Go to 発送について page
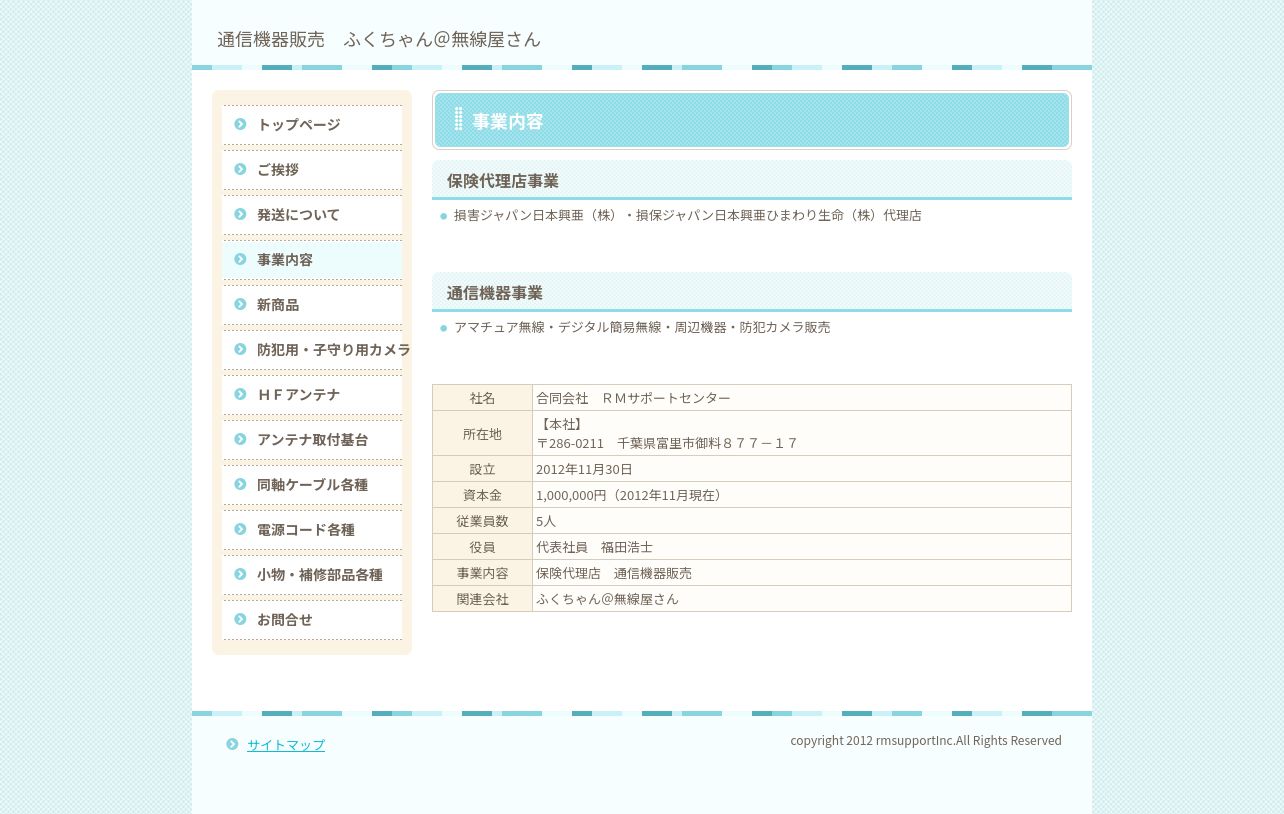 point(312,215)
